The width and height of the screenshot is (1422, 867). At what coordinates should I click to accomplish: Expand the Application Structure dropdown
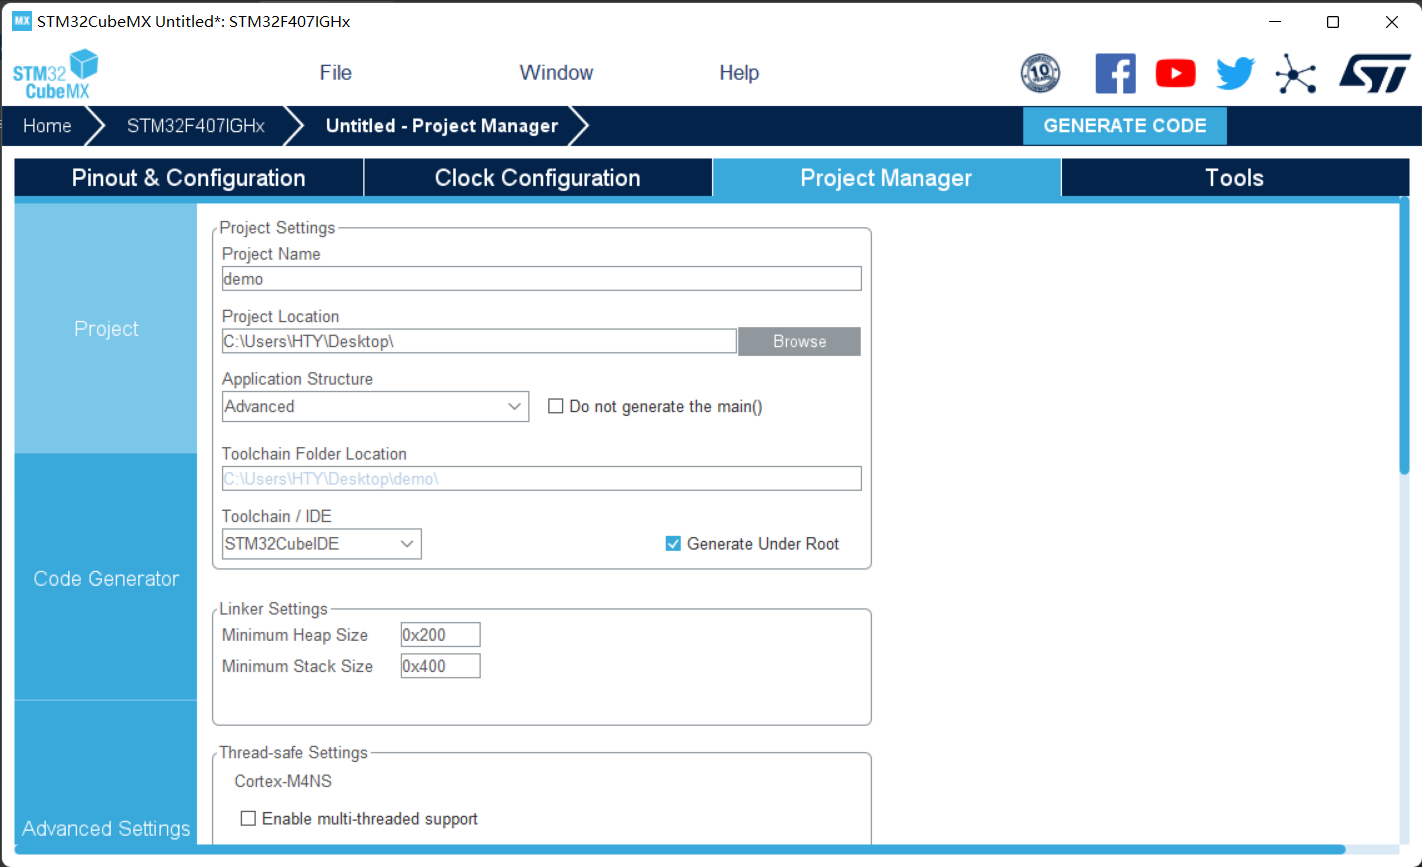click(375, 406)
